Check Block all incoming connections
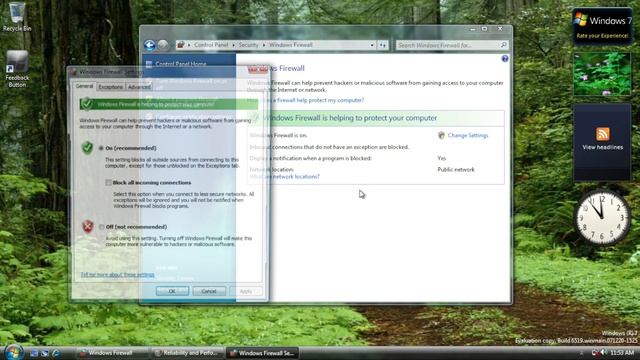 pyautogui.click(x=108, y=182)
